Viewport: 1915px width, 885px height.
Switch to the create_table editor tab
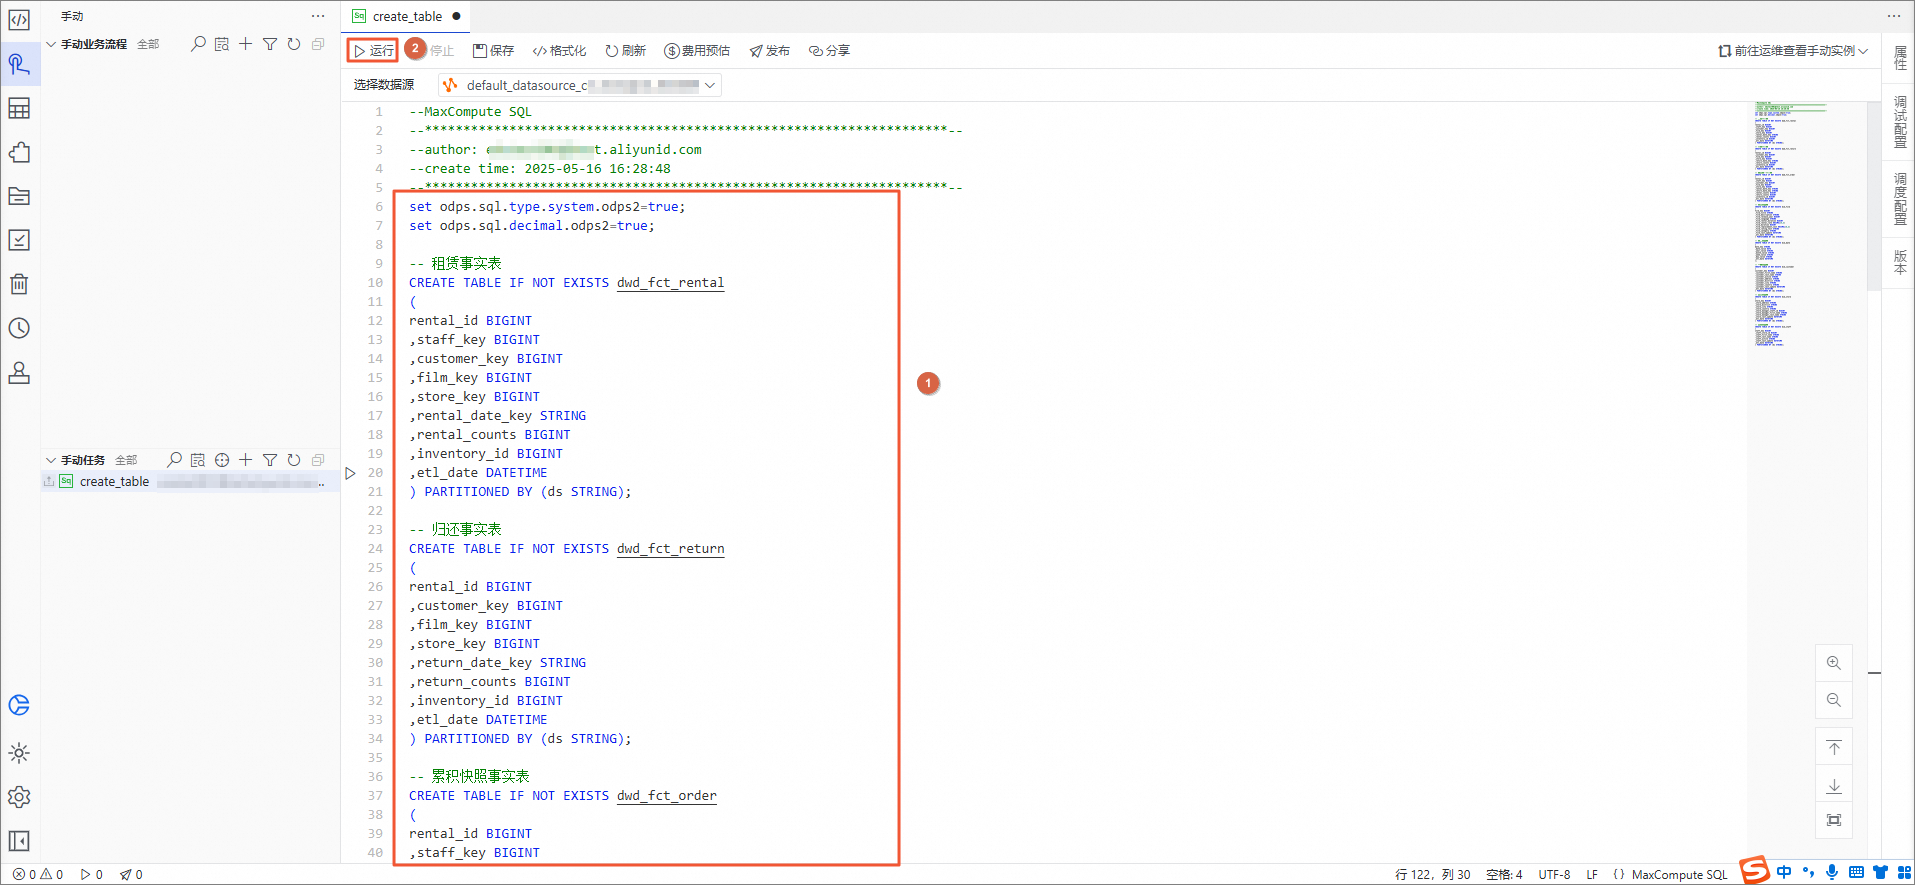pyautogui.click(x=406, y=16)
